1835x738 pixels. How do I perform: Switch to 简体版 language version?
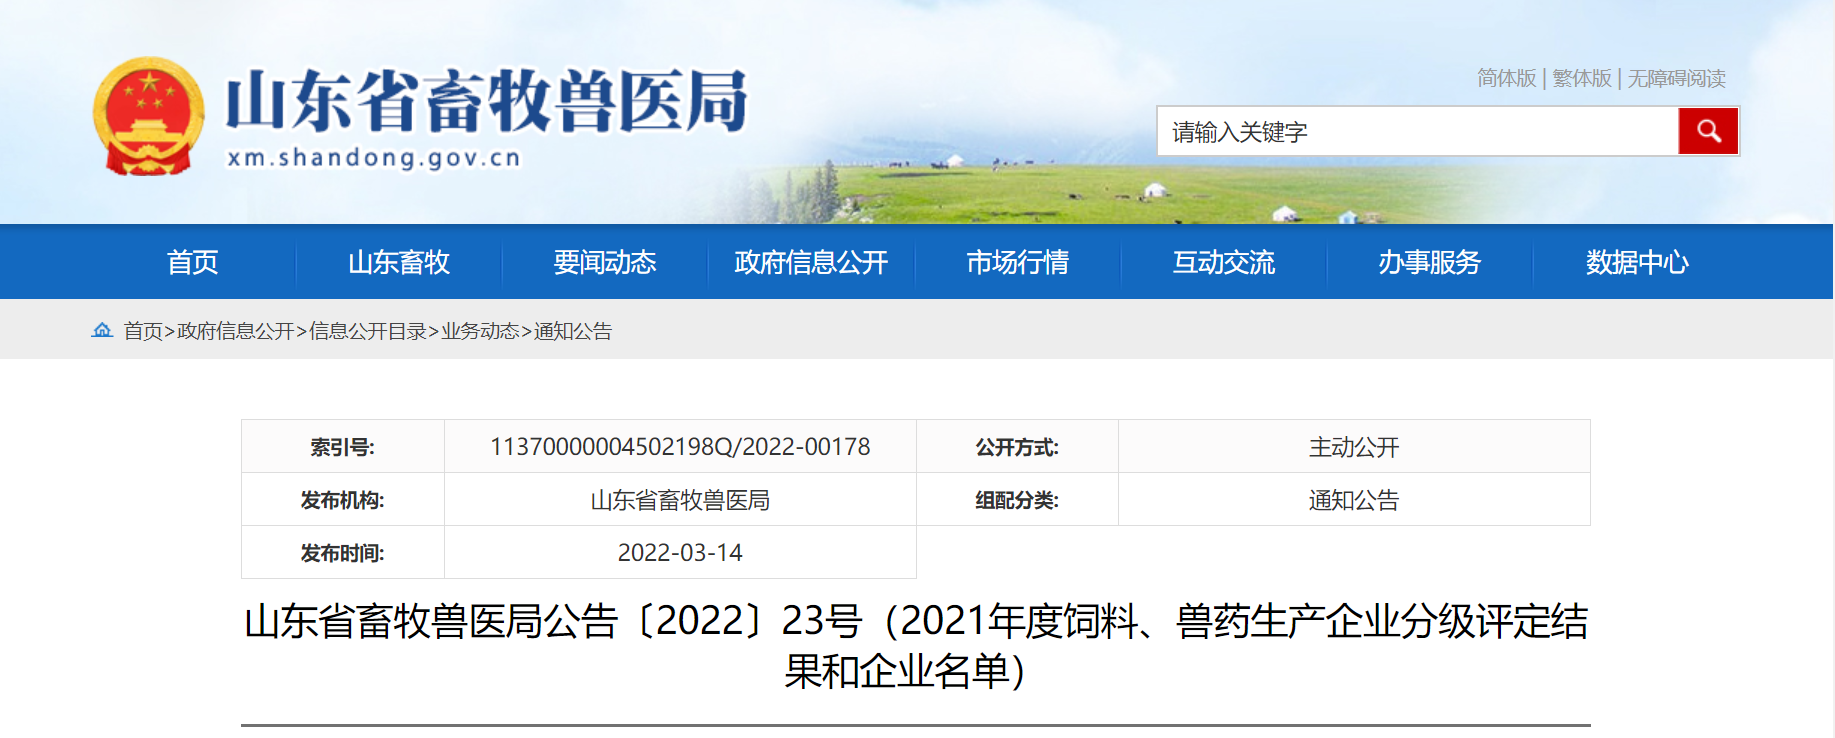[1506, 78]
